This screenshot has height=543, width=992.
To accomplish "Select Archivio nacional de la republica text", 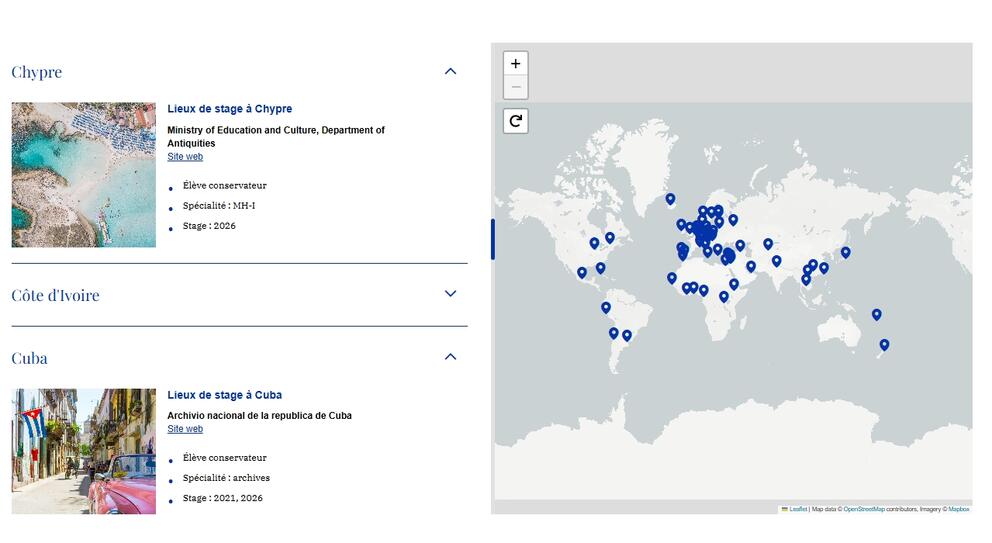I will [x=259, y=416].
